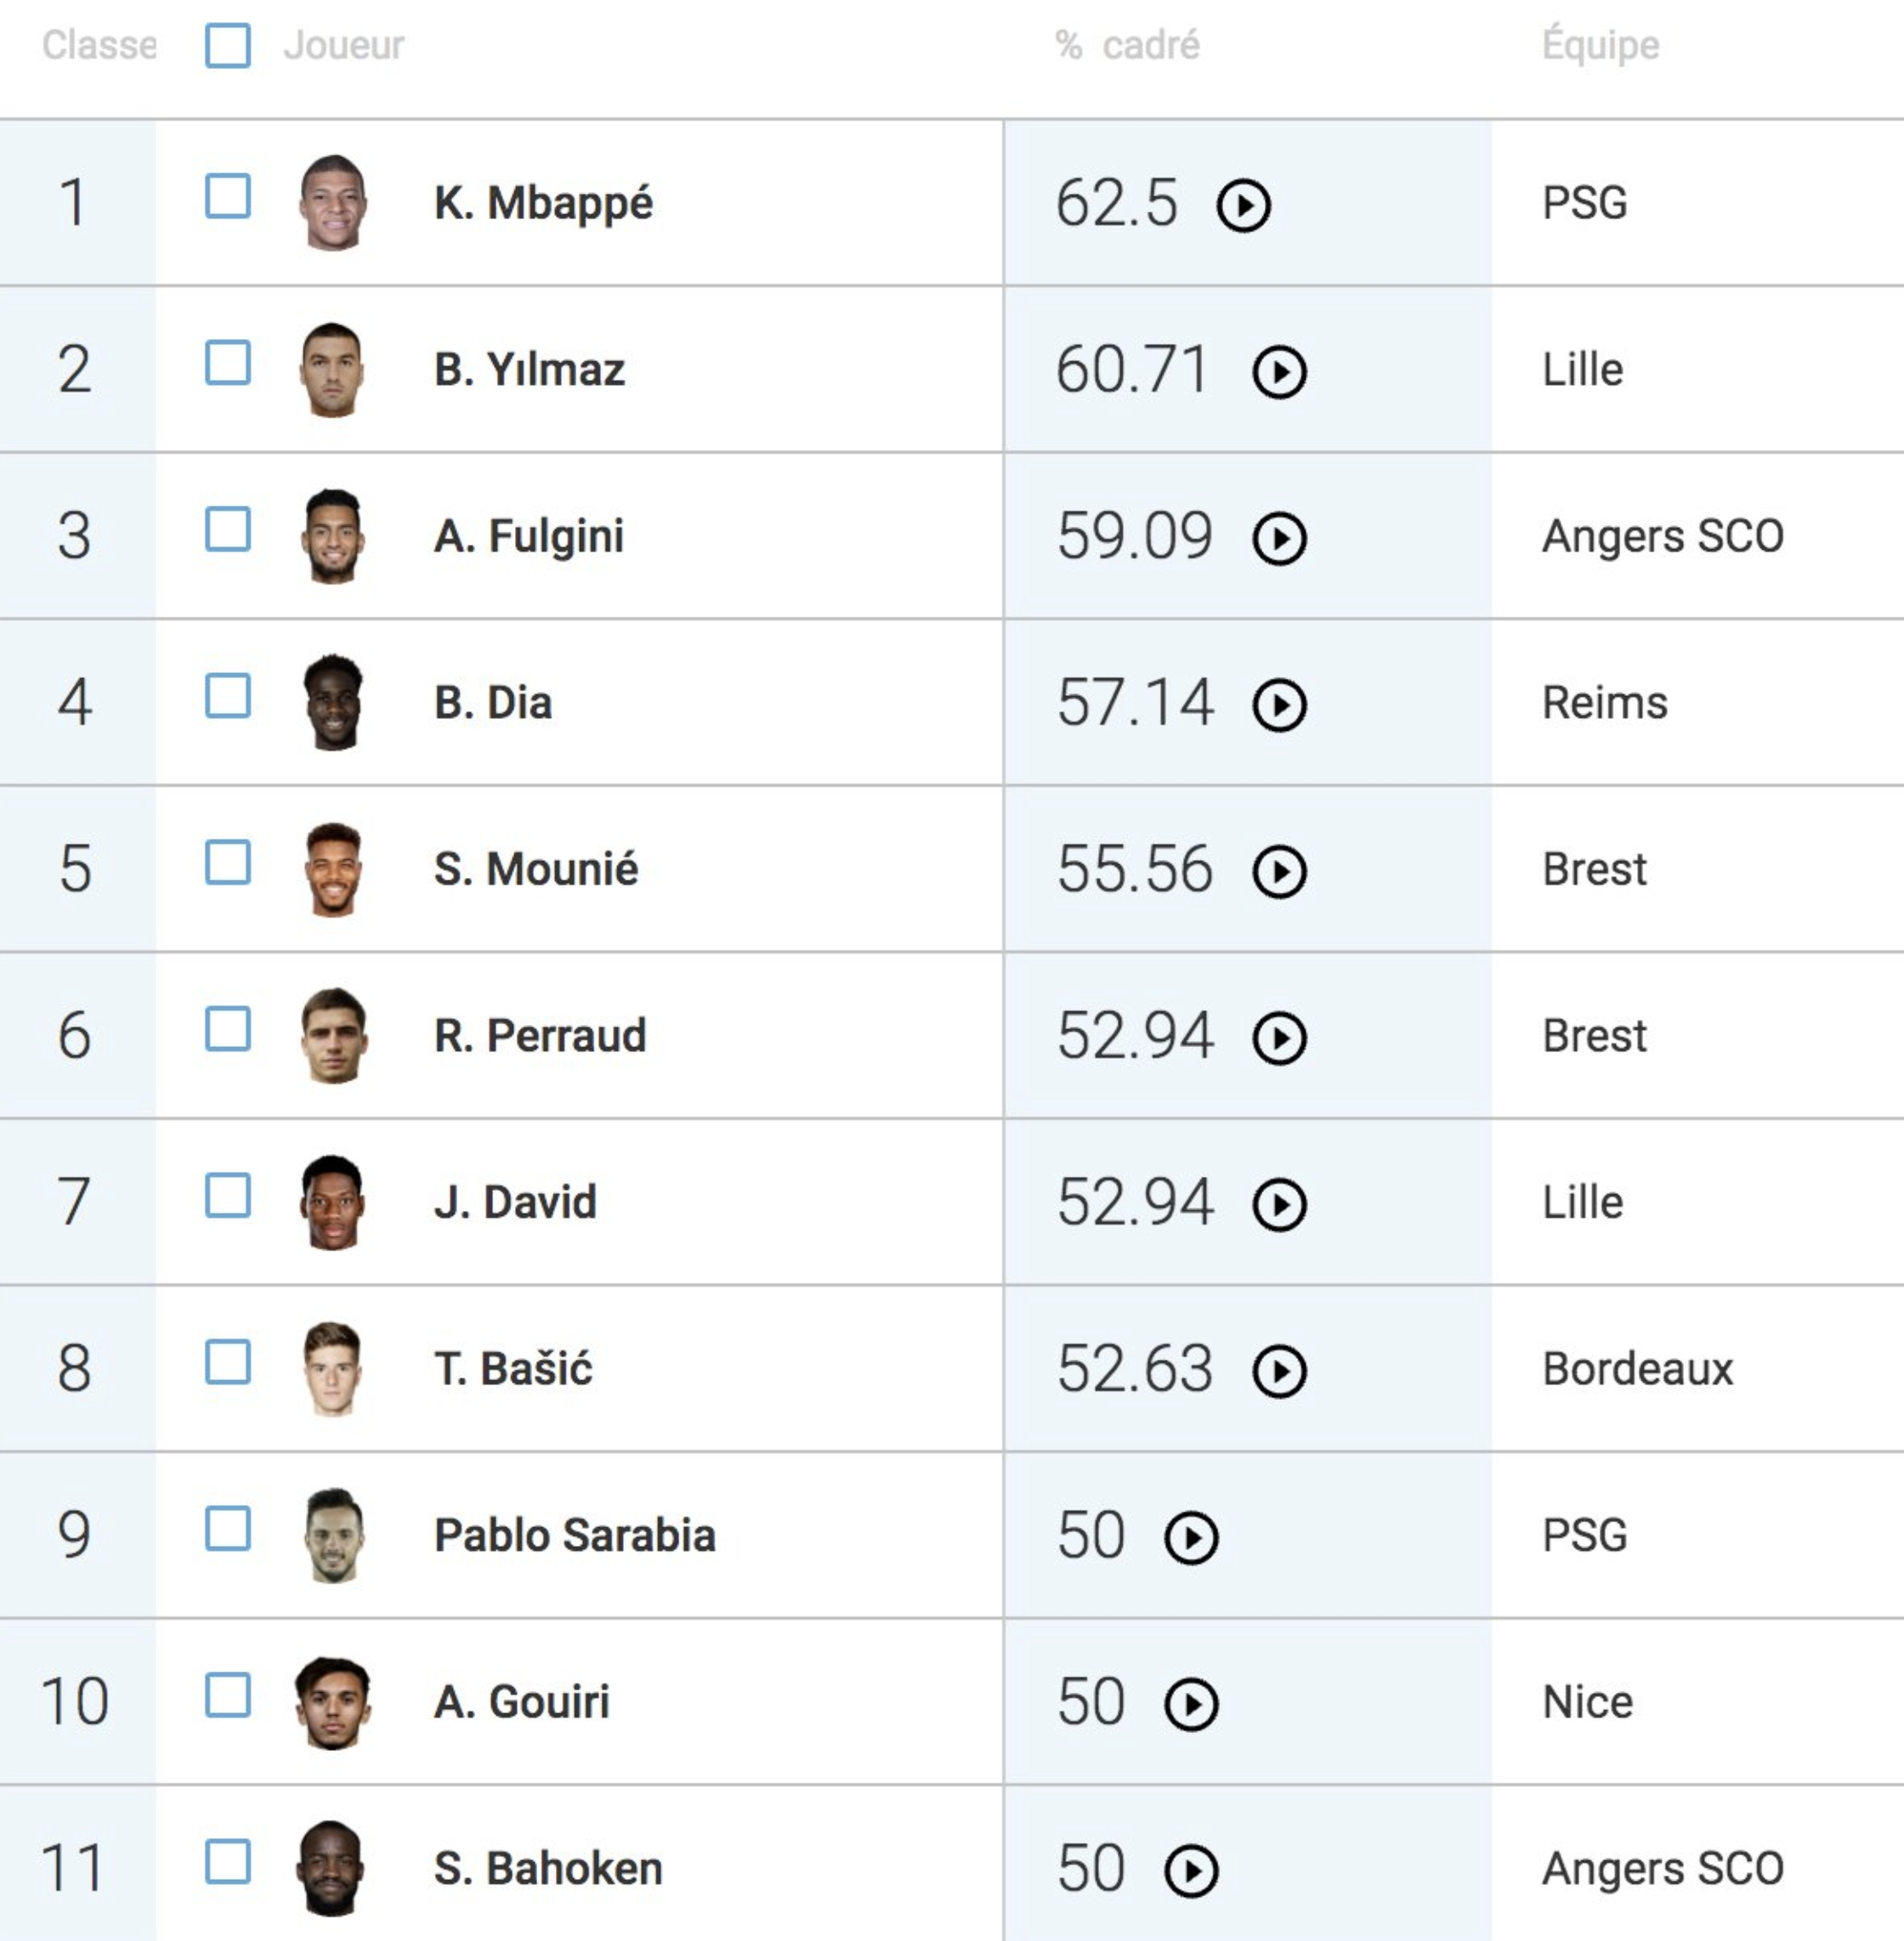Click the Classe column header
Image resolution: width=1904 pixels, height=1941 pixels.
(x=99, y=45)
